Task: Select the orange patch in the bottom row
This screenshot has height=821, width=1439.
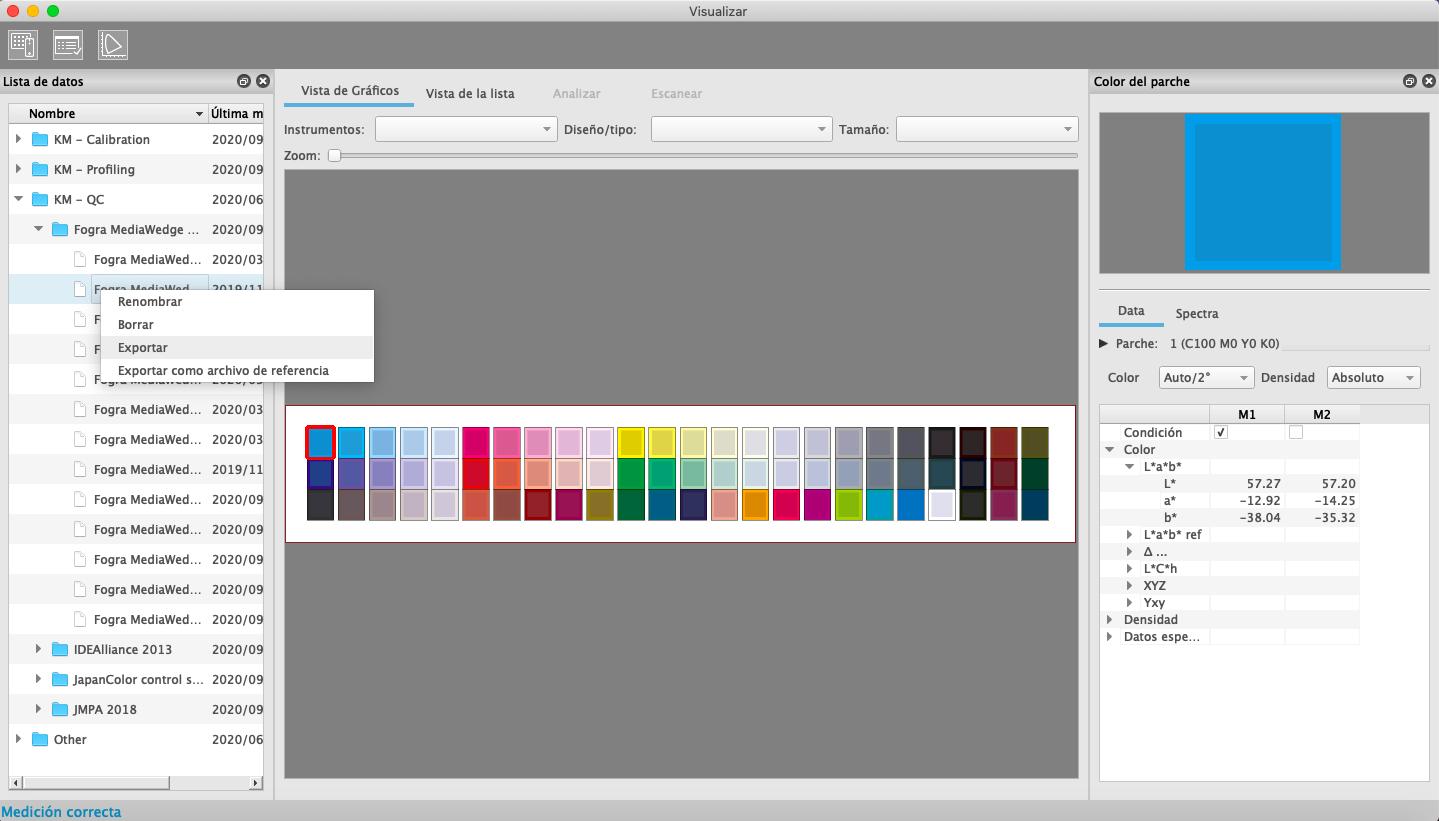Action: point(755,505)
